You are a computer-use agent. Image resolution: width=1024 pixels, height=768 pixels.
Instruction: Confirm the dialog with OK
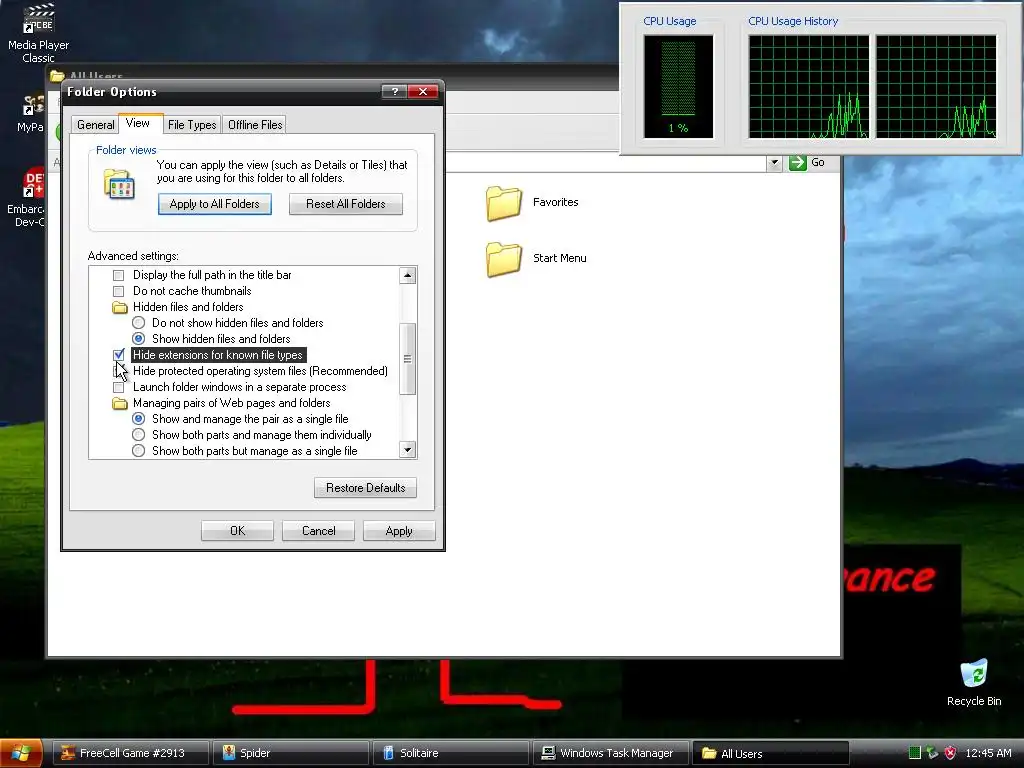(238, 531)
